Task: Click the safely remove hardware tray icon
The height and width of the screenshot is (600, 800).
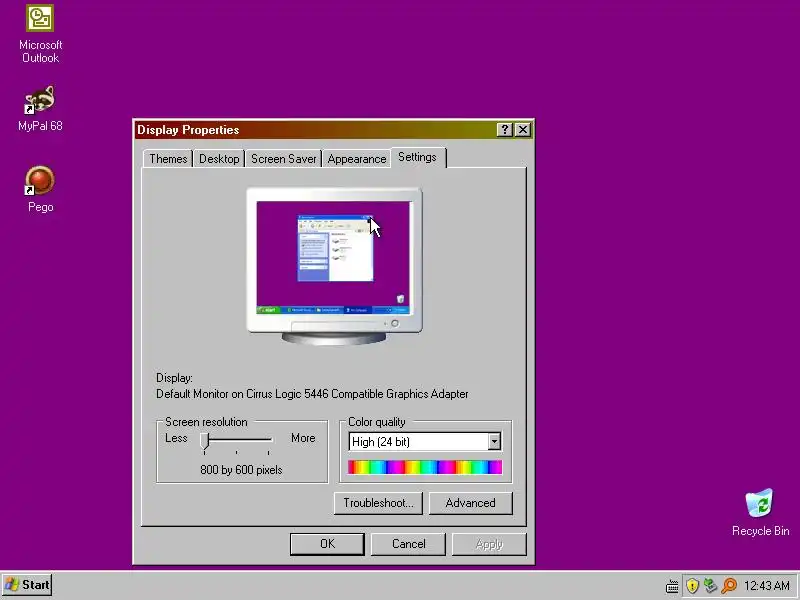Action: coord(710,586)
